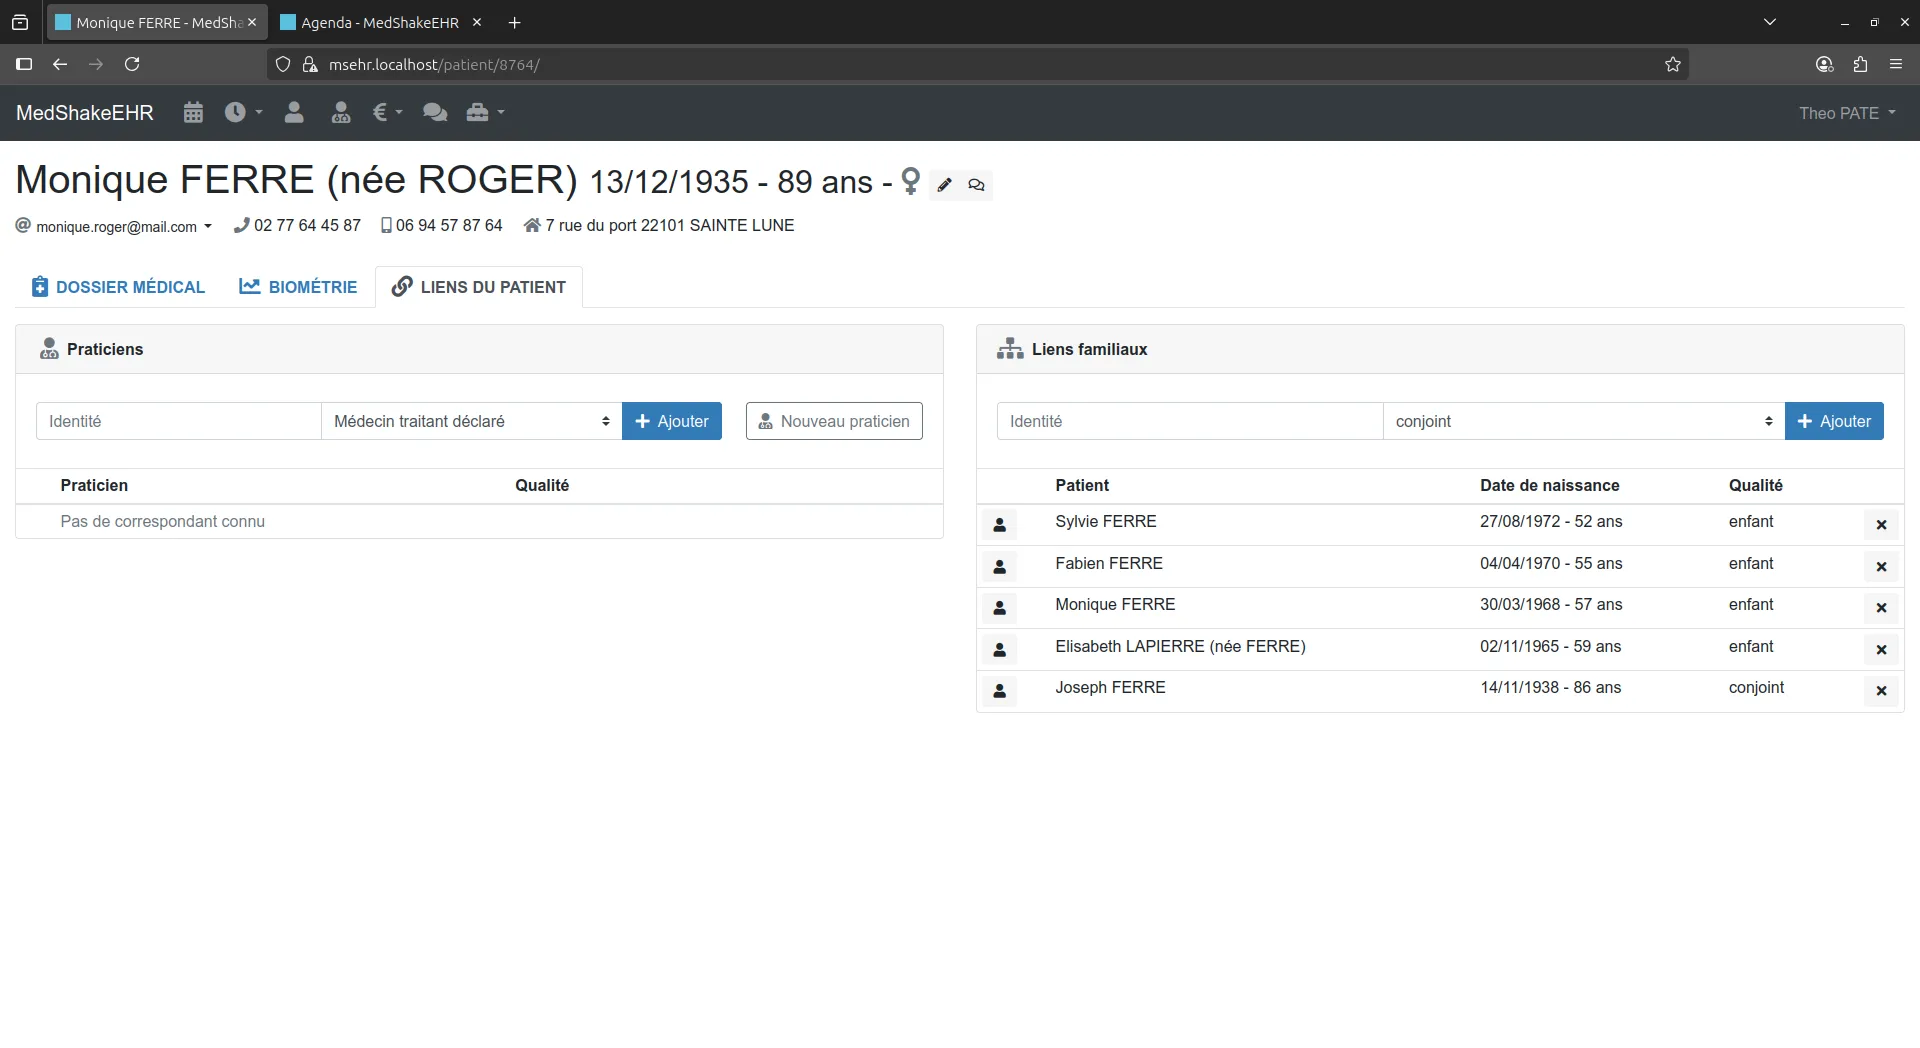Open the patient comments speech bubble icon
The height and width of the screenshot is (1048, 1920).
click(x=977, y=185)
